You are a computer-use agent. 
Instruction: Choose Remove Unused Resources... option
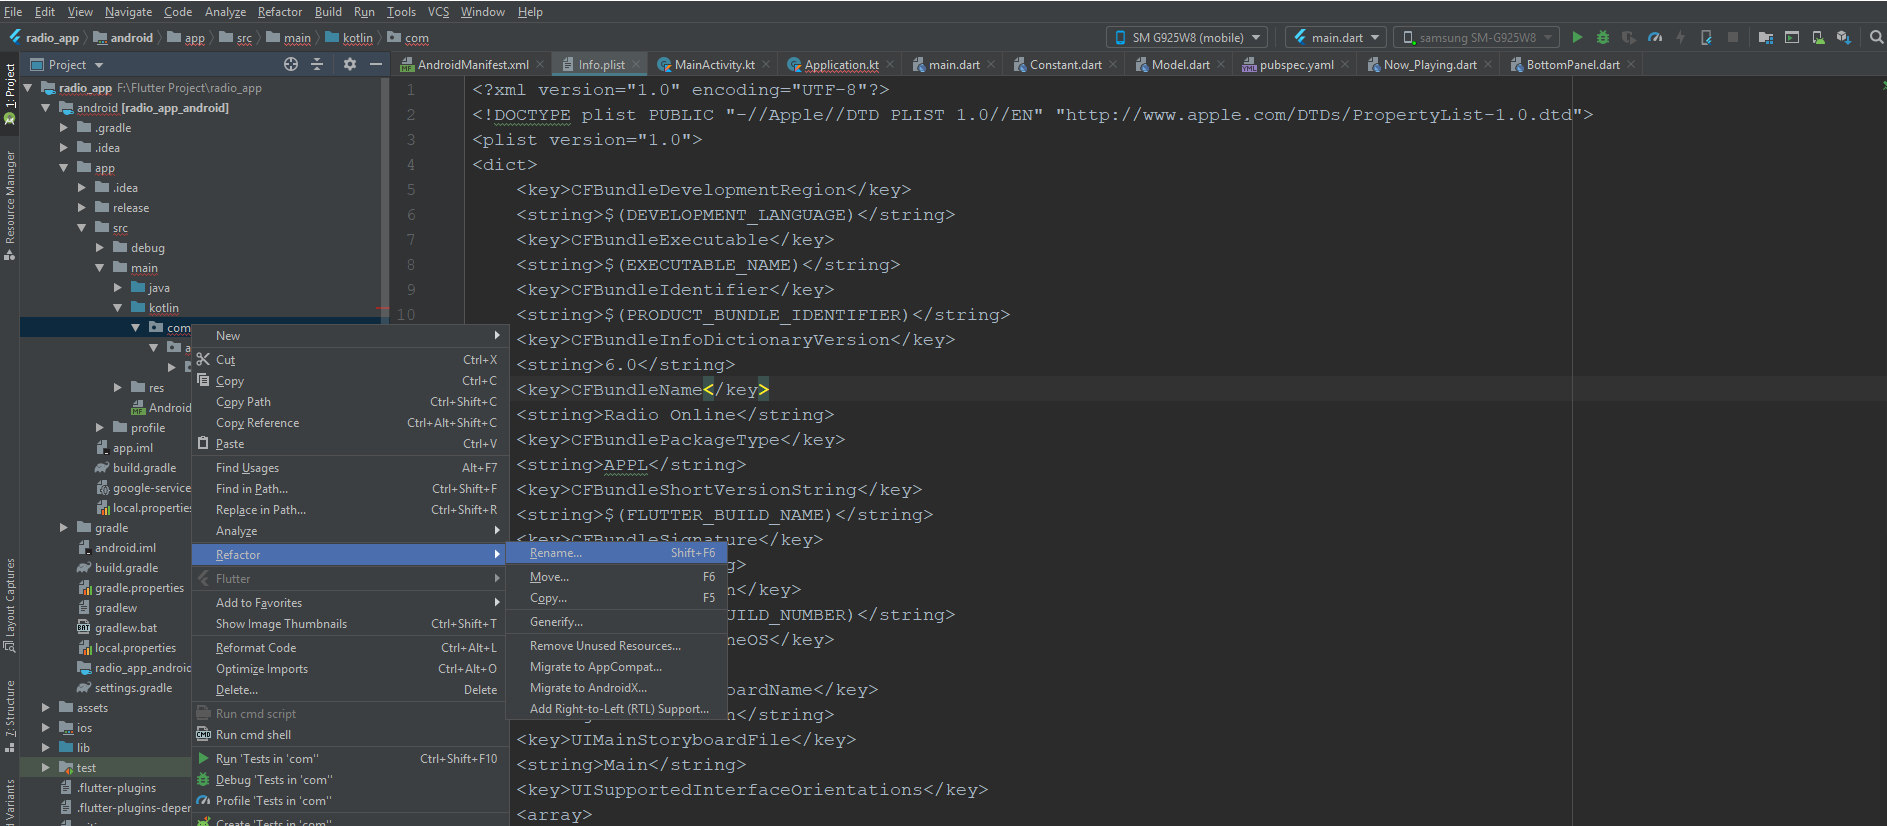[x=616, y=646]
